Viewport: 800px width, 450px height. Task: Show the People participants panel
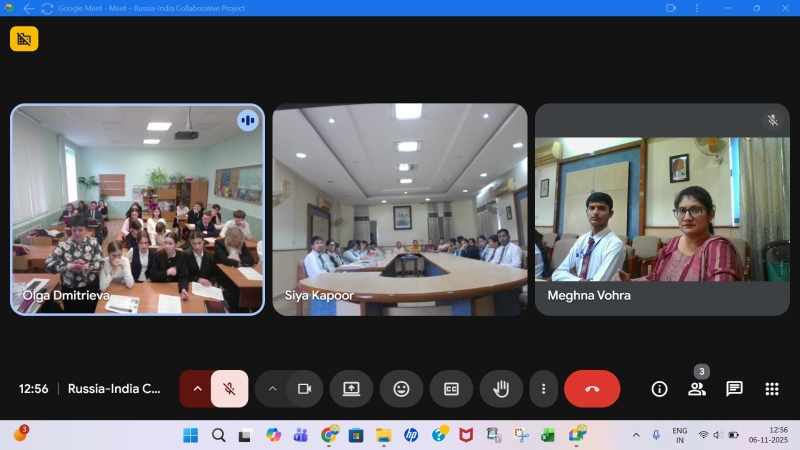tap(697, 389)
